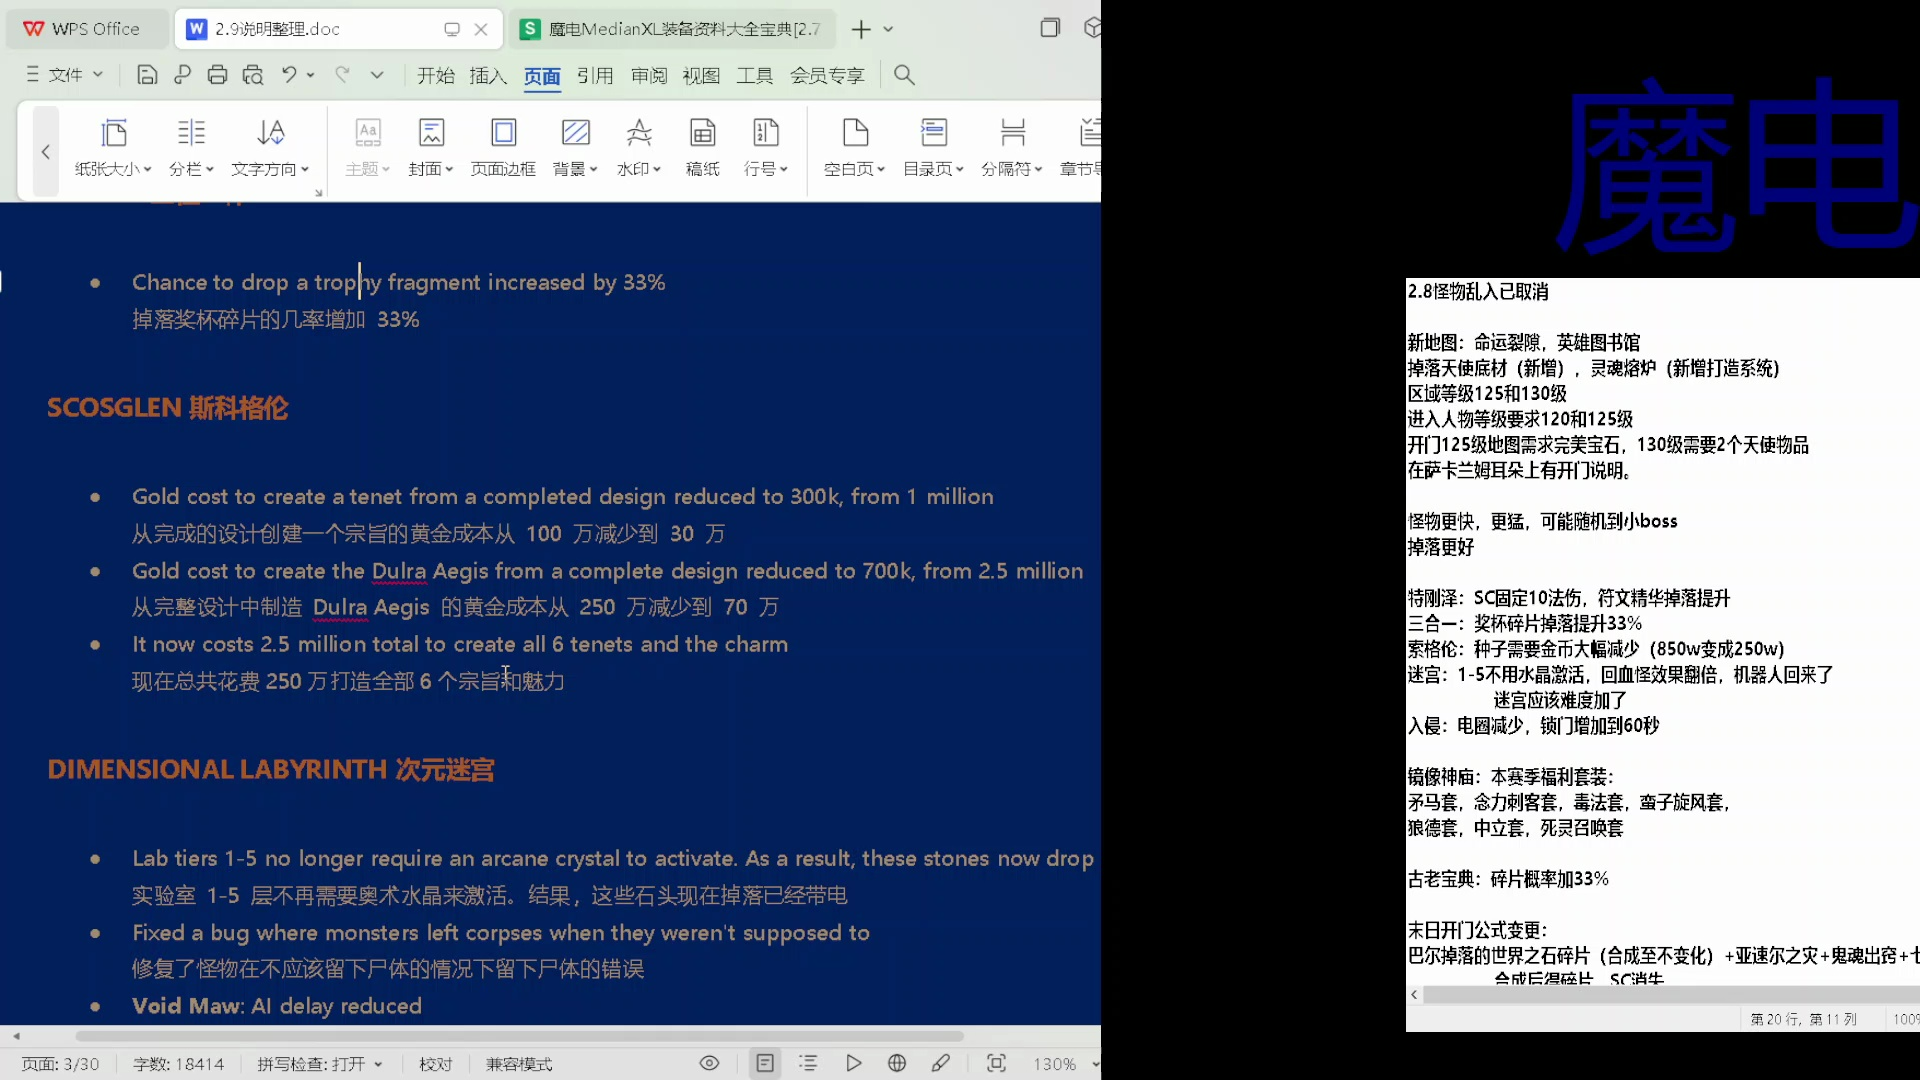
Task: Switch to outline view icon
Action: (809, 1064)
